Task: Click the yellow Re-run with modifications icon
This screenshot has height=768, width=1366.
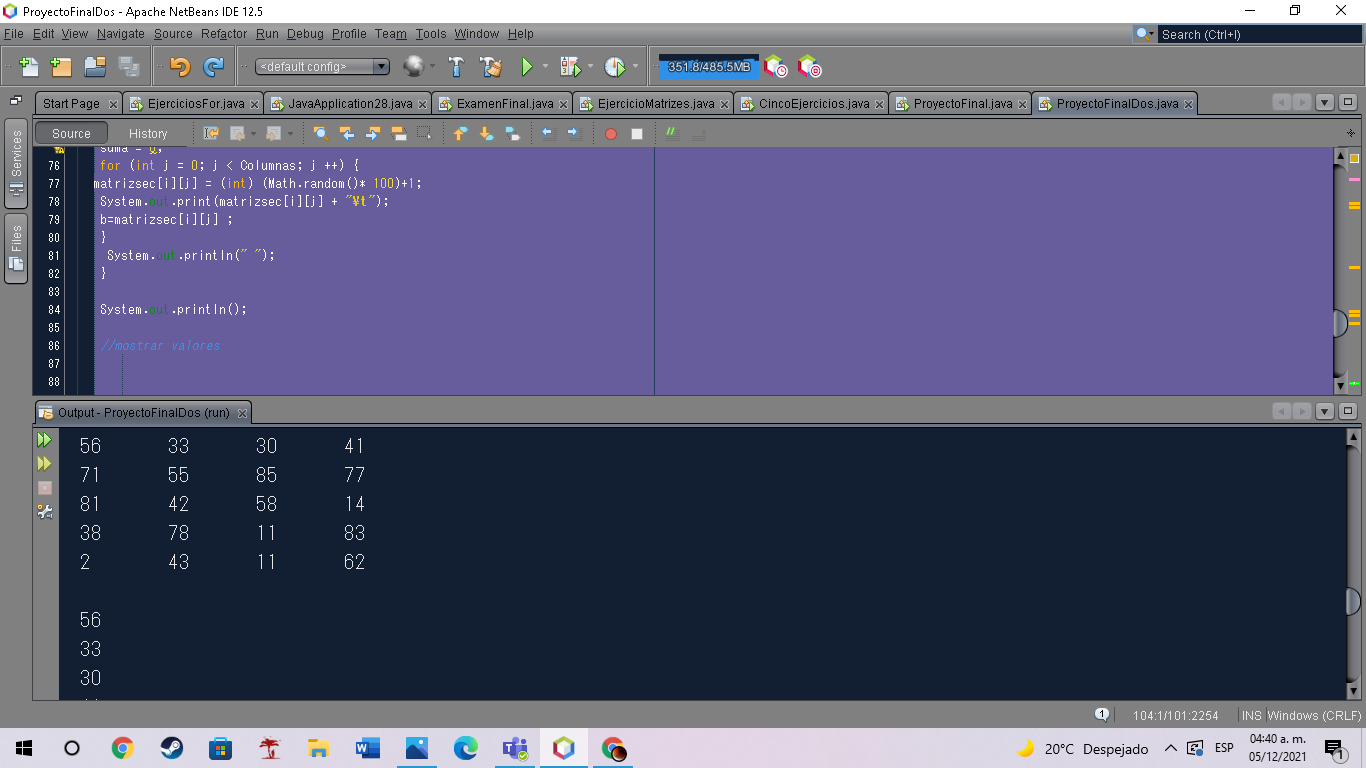Action: pos(44,464)
